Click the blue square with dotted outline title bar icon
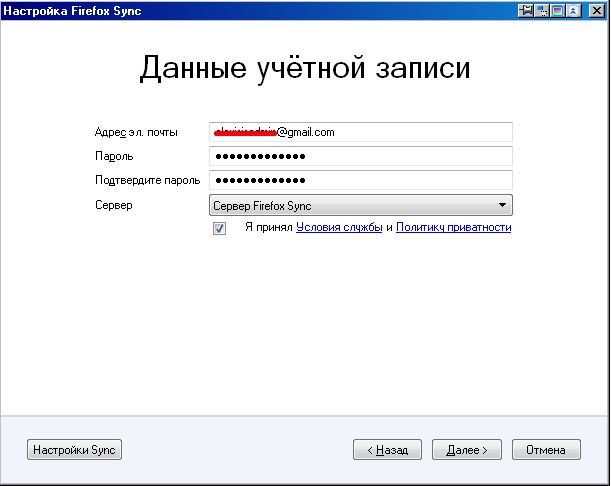The image size is (611, 486). tap(542, 11)
